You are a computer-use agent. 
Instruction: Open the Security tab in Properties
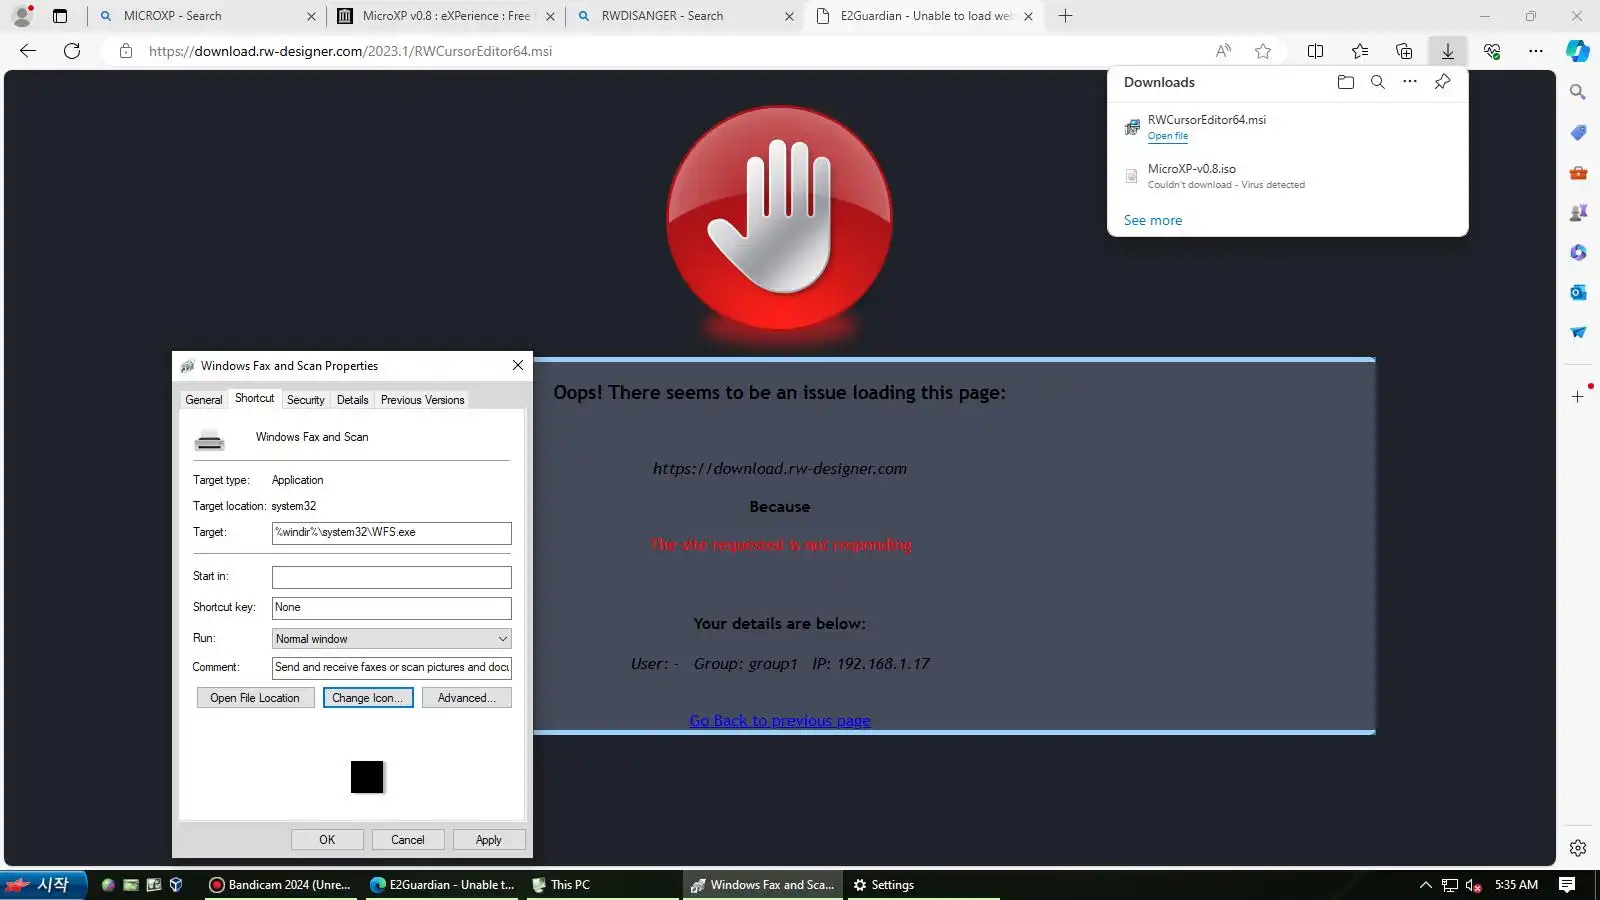click(x=306, y=400)
